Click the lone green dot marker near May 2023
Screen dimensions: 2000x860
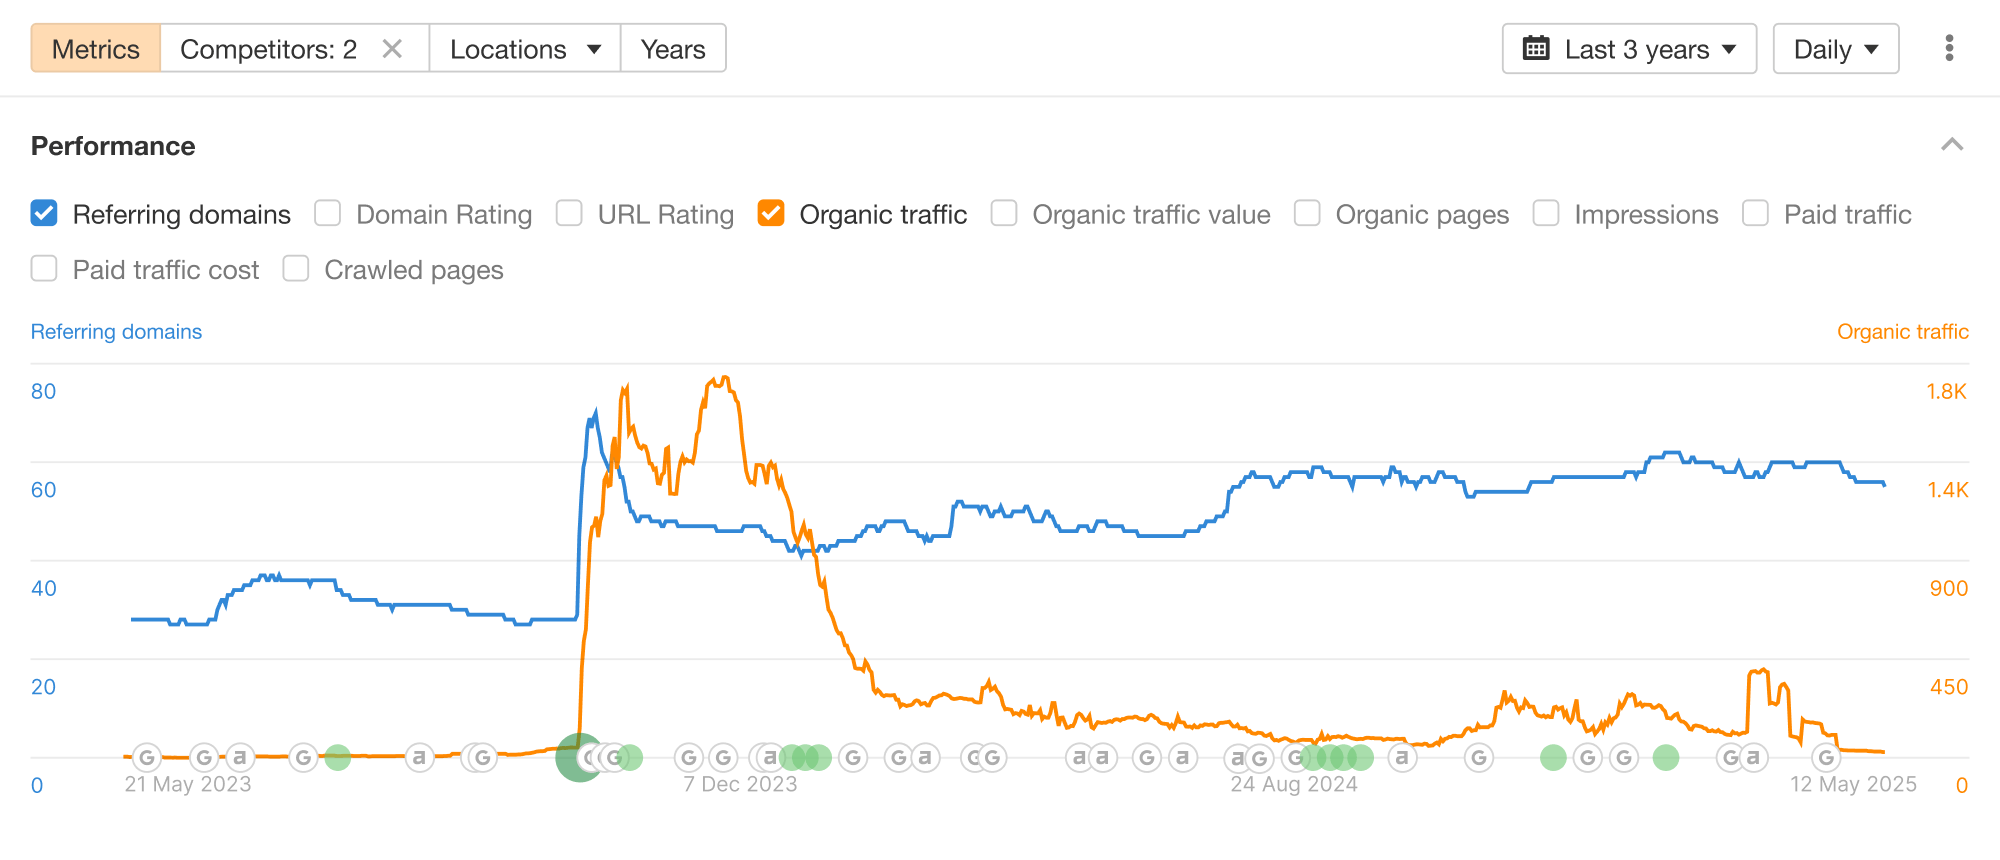(x=338, y=757)
